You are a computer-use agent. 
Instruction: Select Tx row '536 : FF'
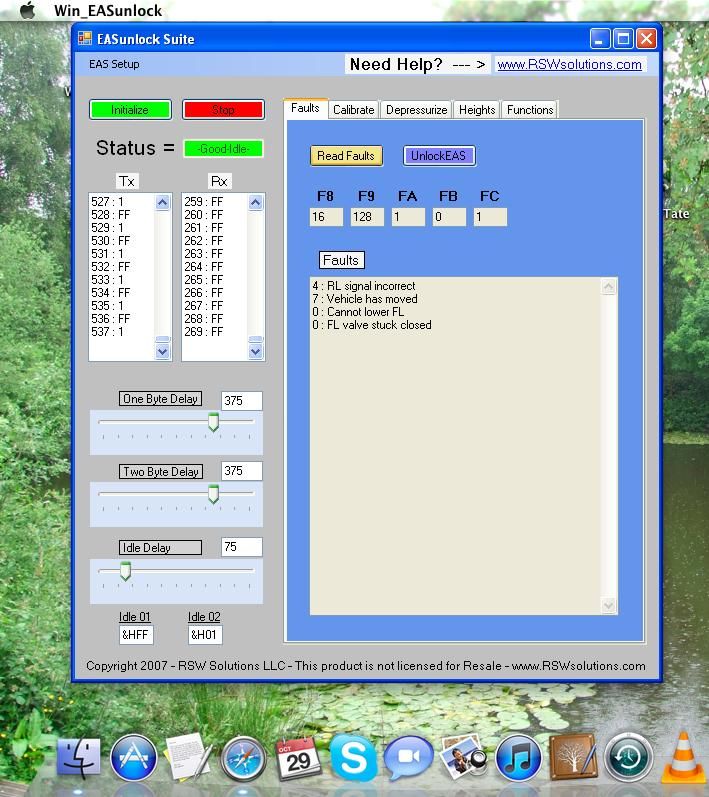click(110, 319)
